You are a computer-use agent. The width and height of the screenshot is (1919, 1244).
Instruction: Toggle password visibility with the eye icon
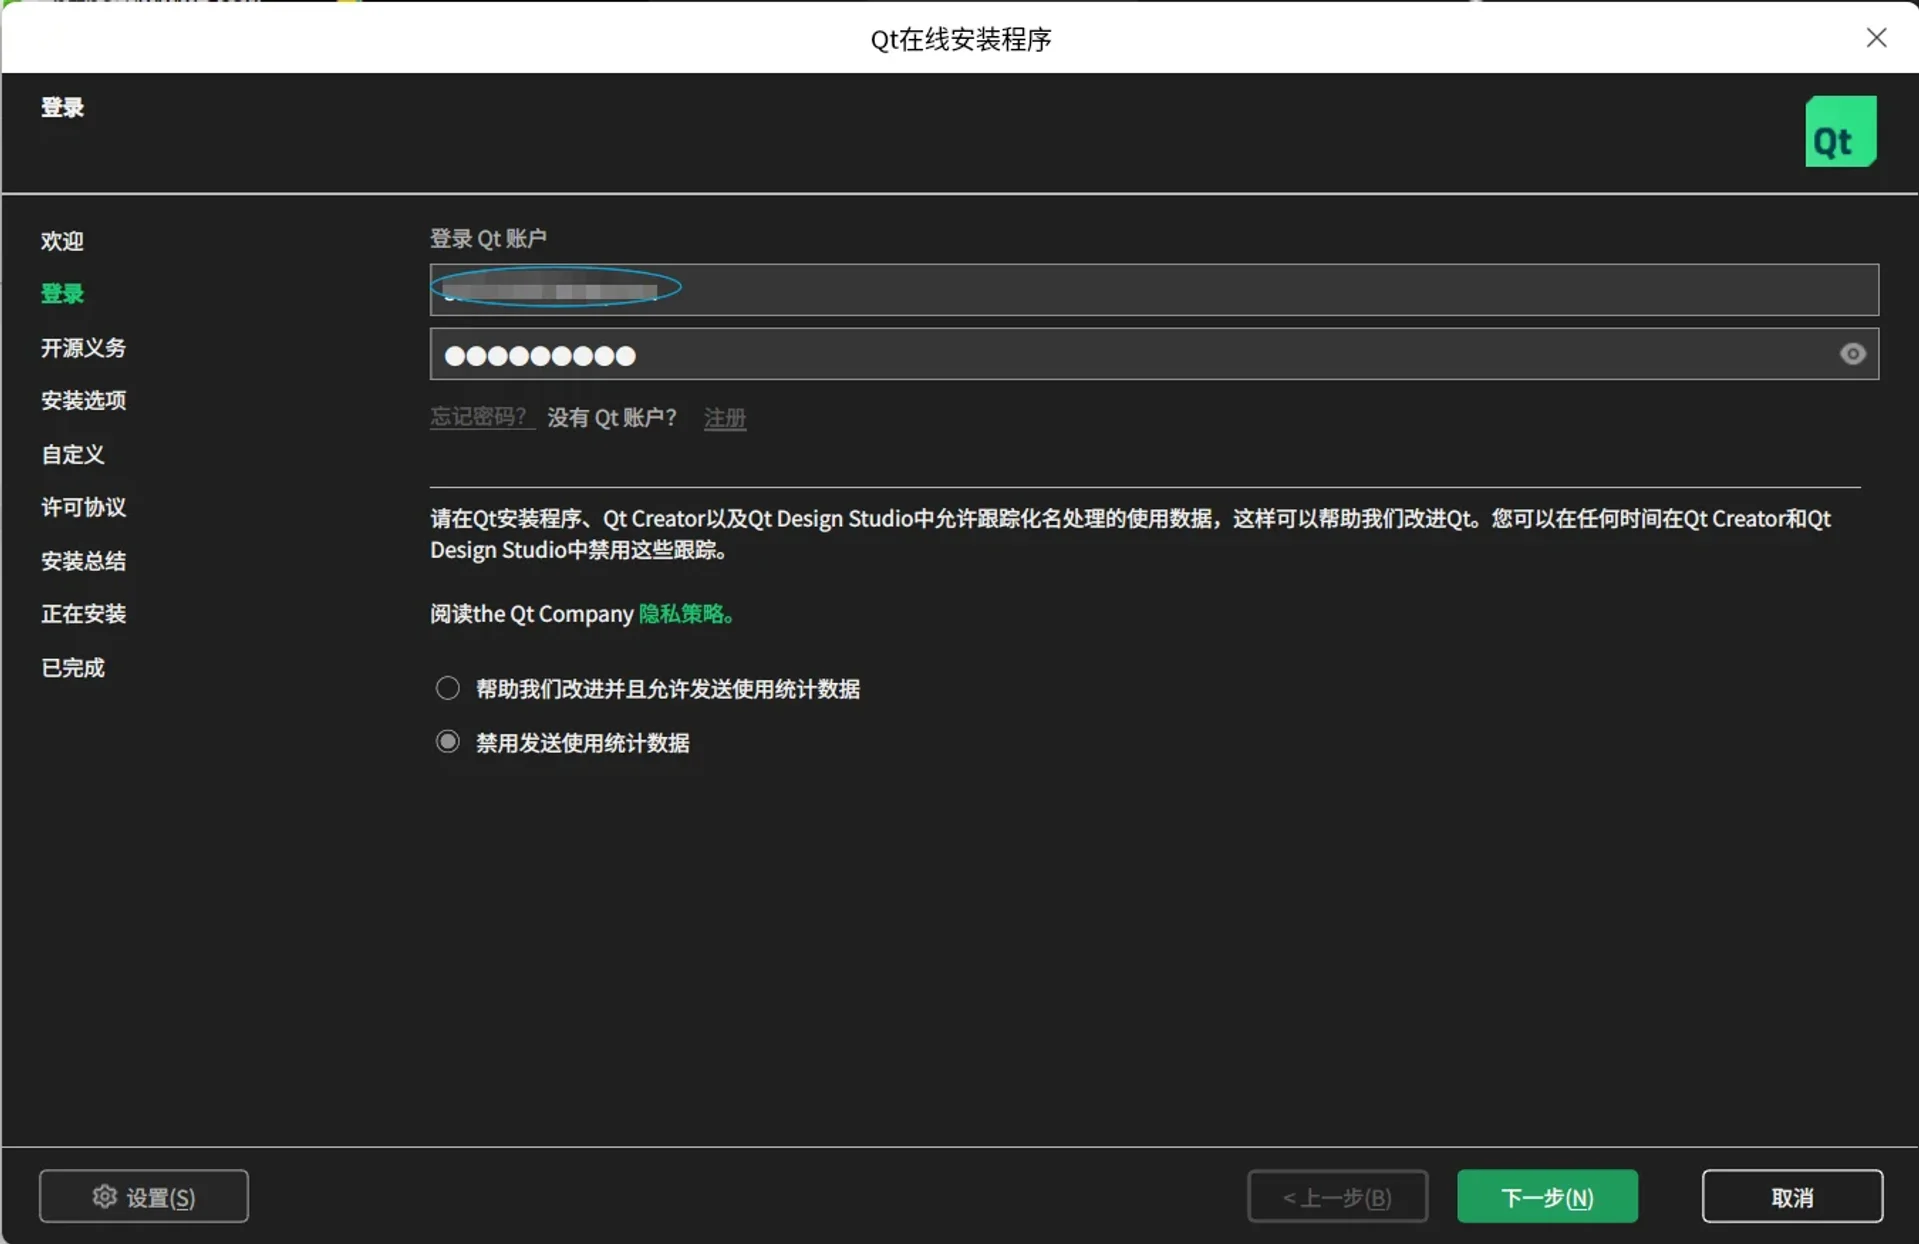point(1852,354)
